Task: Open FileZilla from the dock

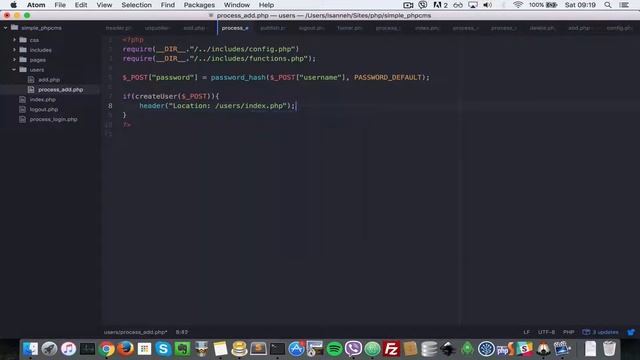Action: tap(391, 349)
